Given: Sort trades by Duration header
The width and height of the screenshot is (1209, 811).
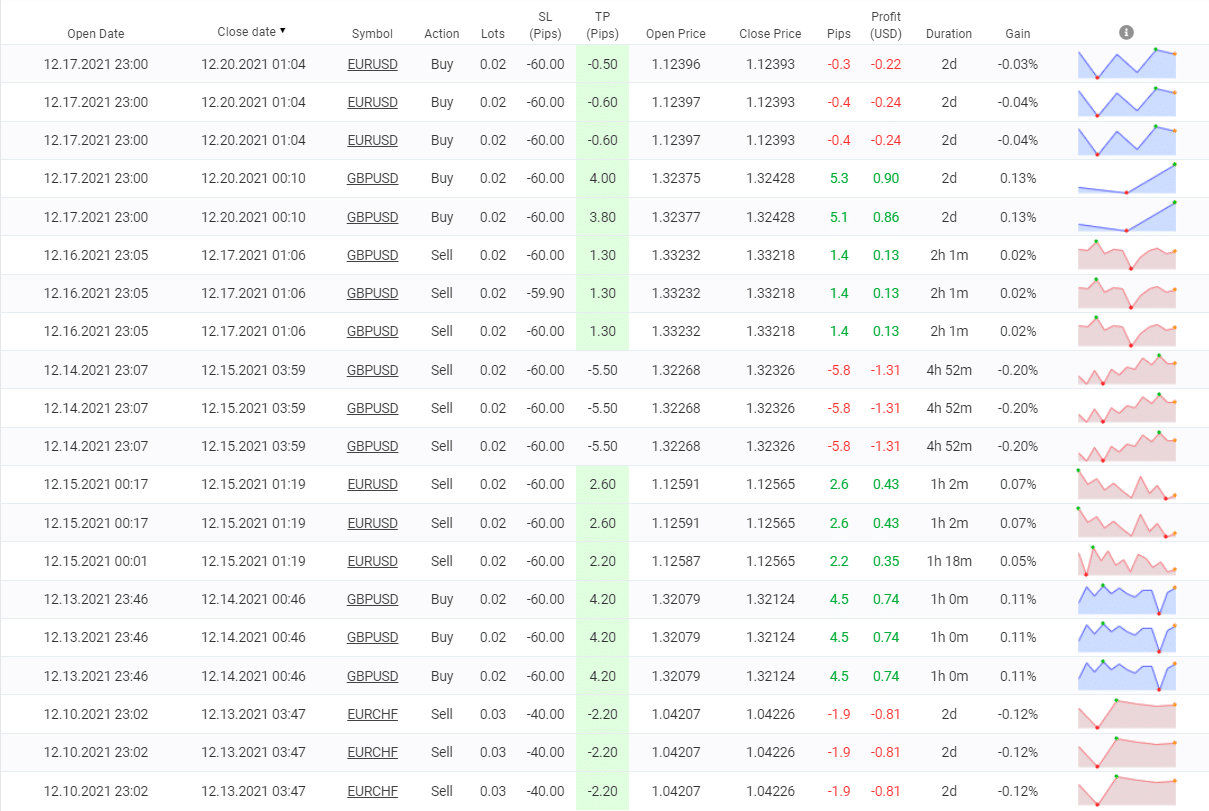Looking at the screenshot, I should pos(948,33).
